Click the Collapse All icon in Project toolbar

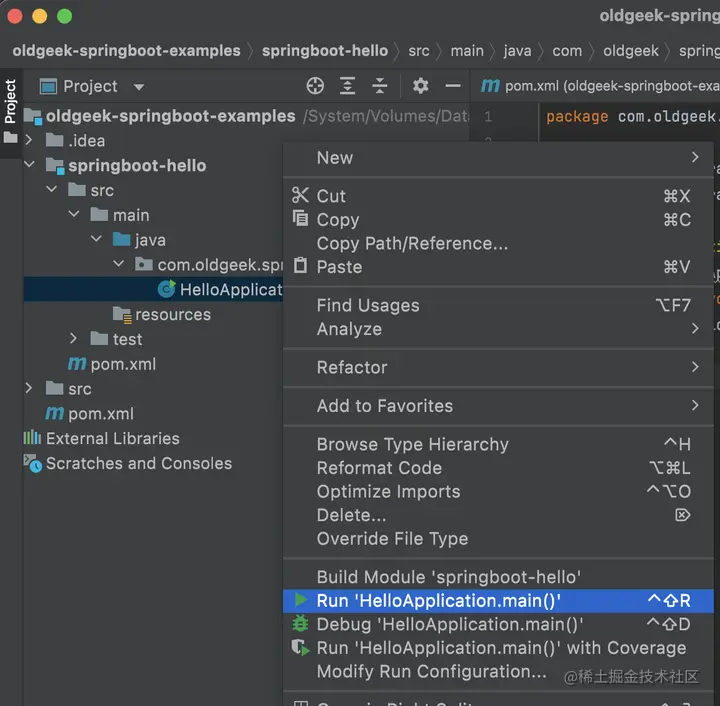380,86
